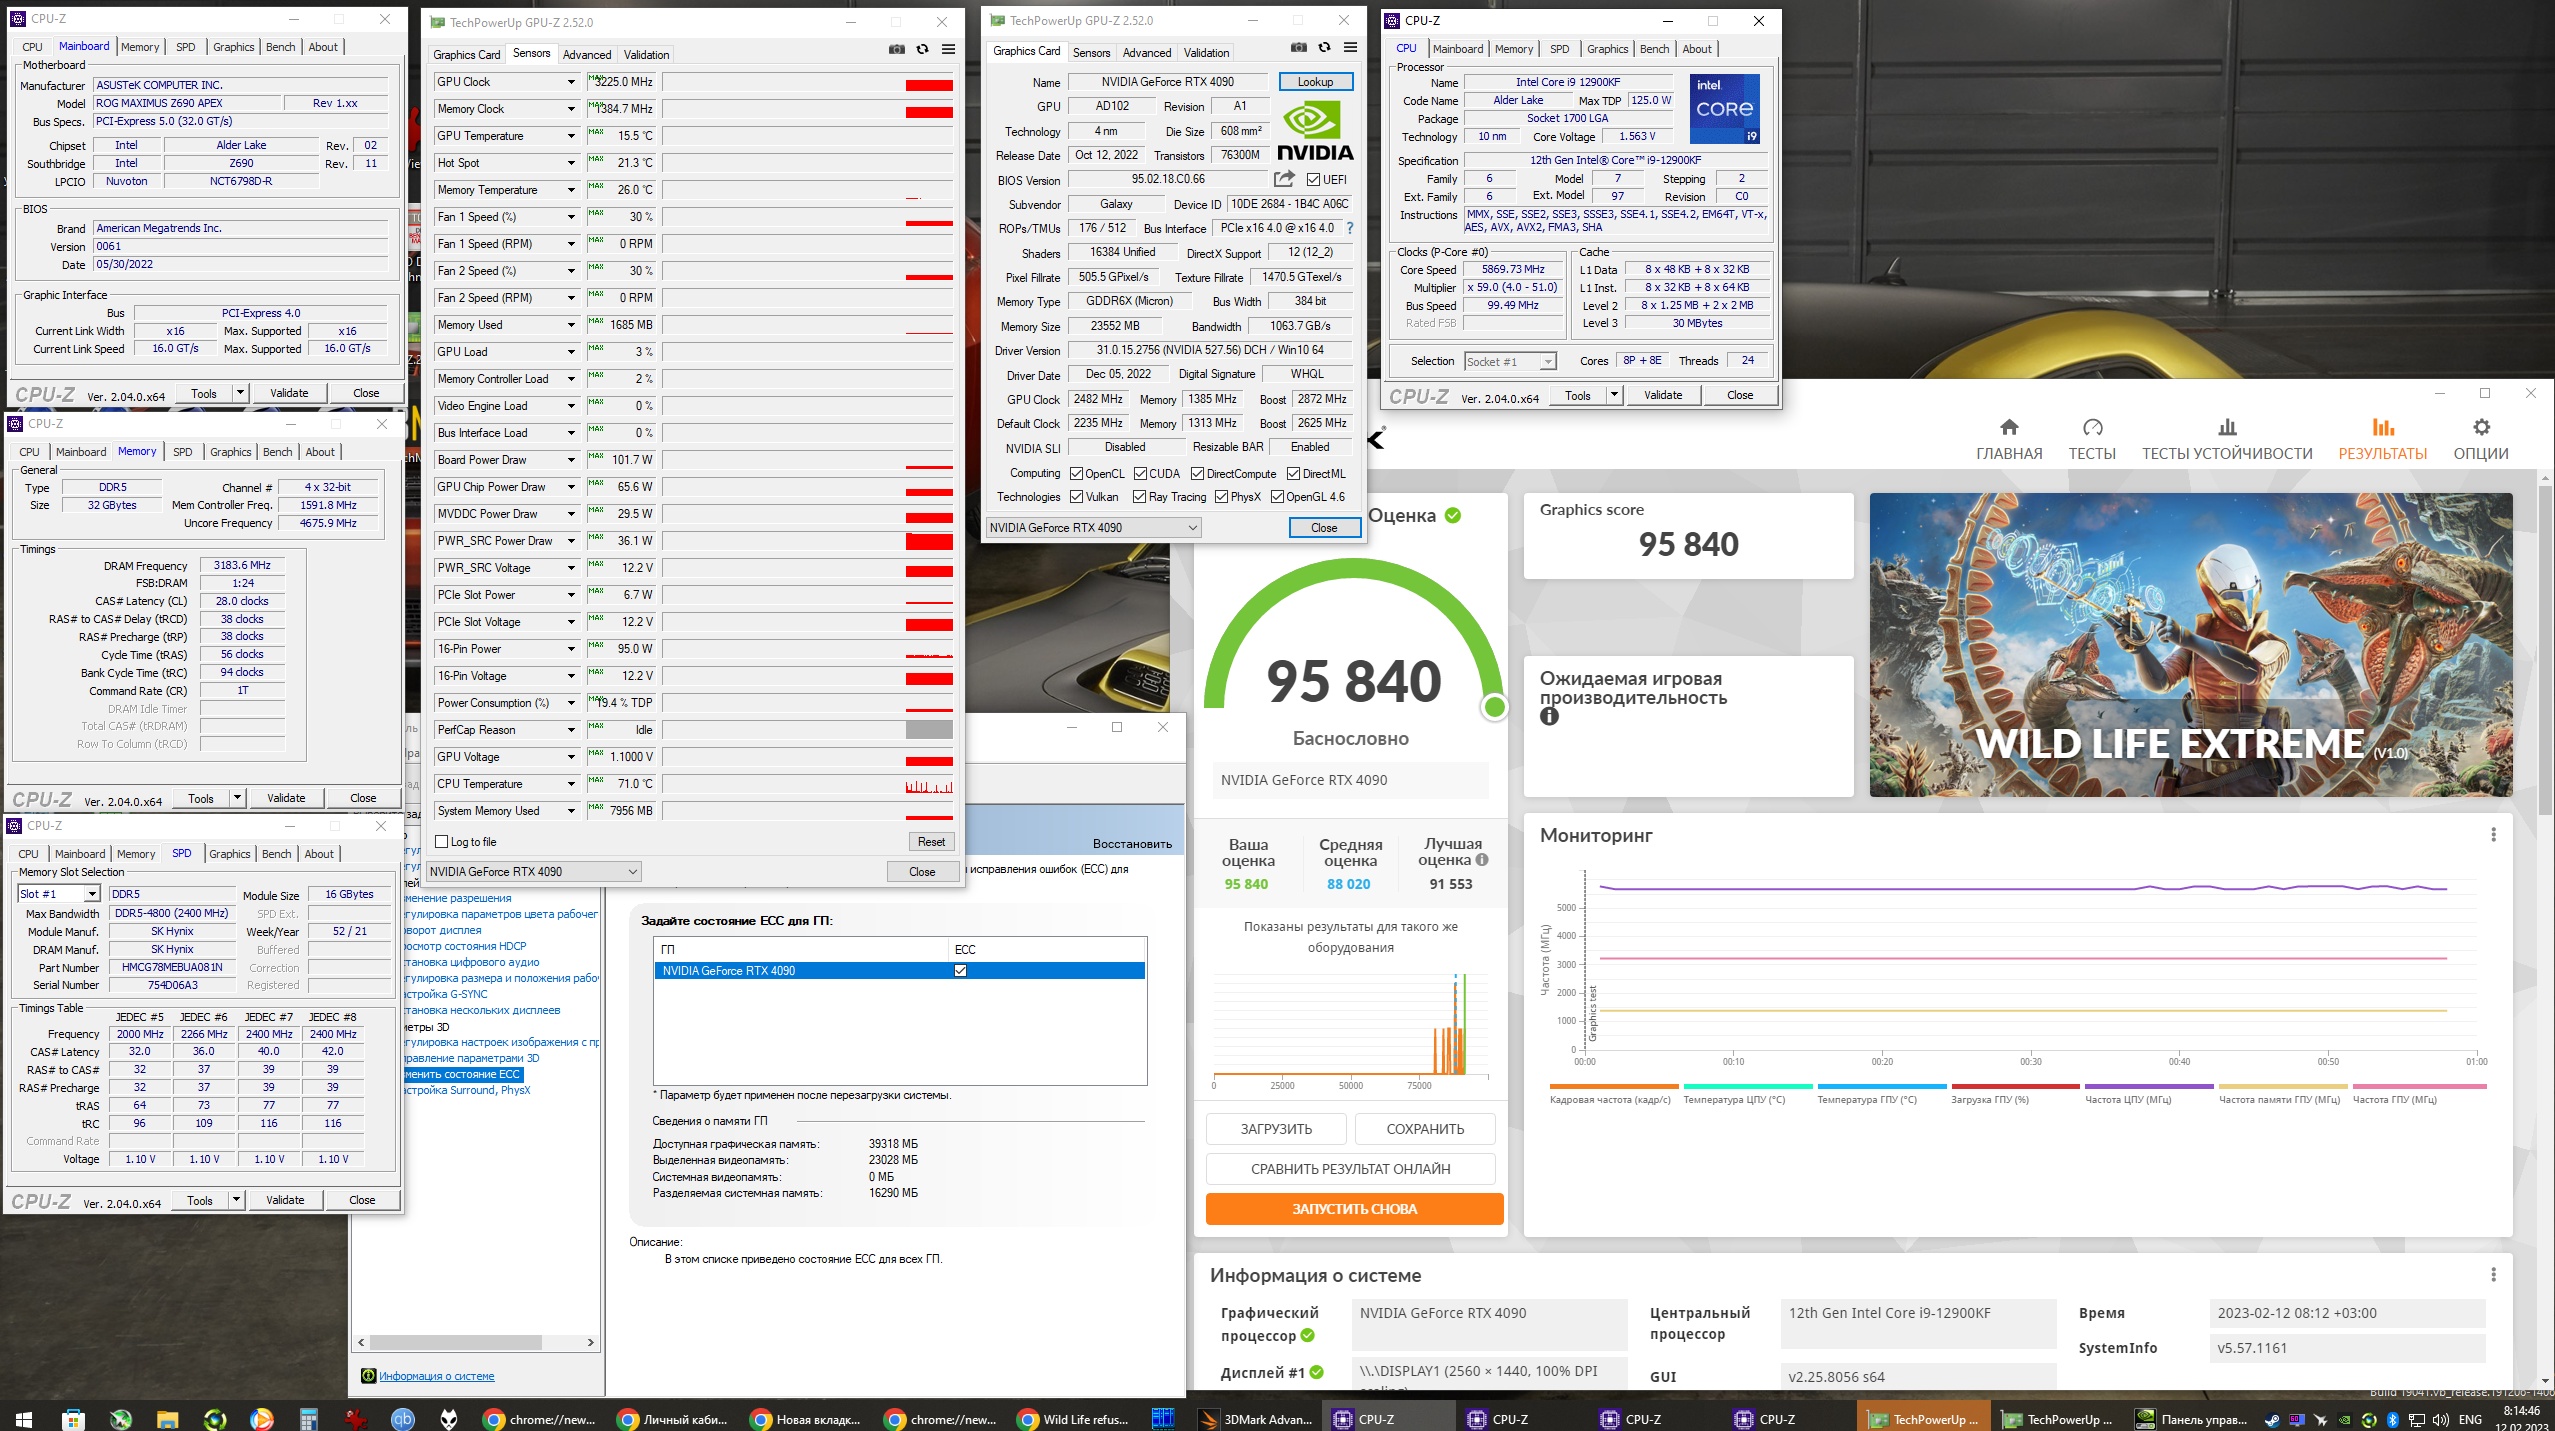Click the refresh icon in GPU-Z sensors window
Screen dimensions: 2555x1431
click(x=923, y=49)
